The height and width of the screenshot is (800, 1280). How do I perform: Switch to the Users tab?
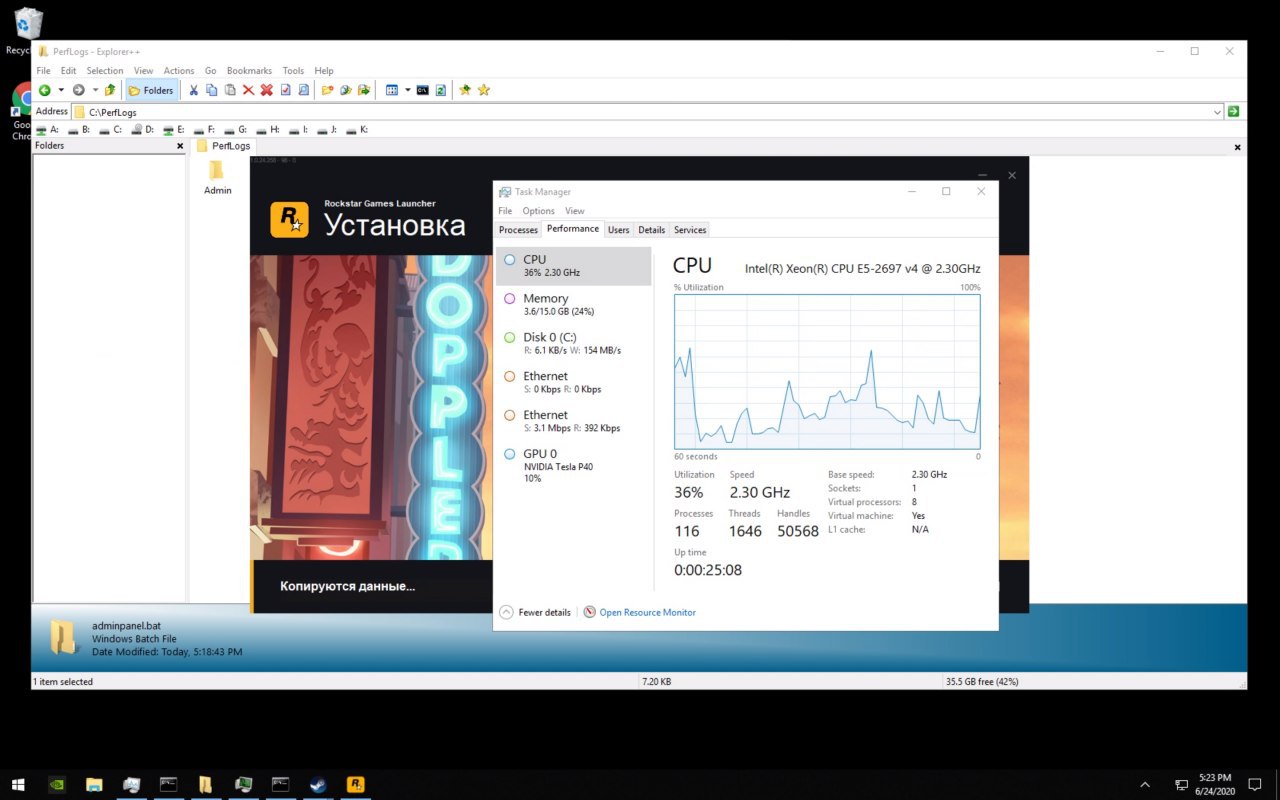[619, 230]
